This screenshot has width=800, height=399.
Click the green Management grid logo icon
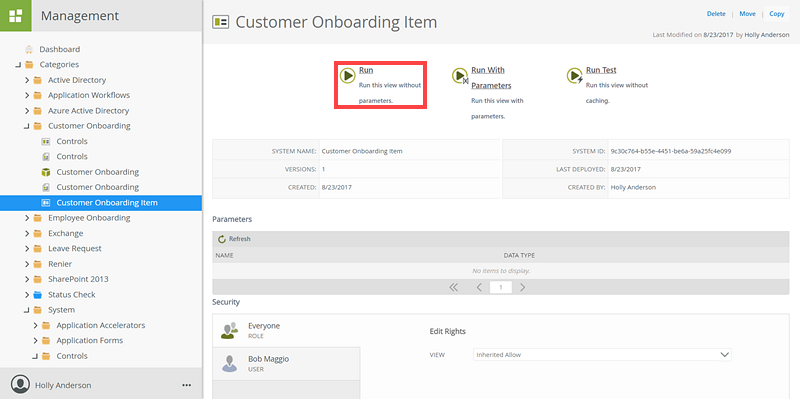point(16,16)
